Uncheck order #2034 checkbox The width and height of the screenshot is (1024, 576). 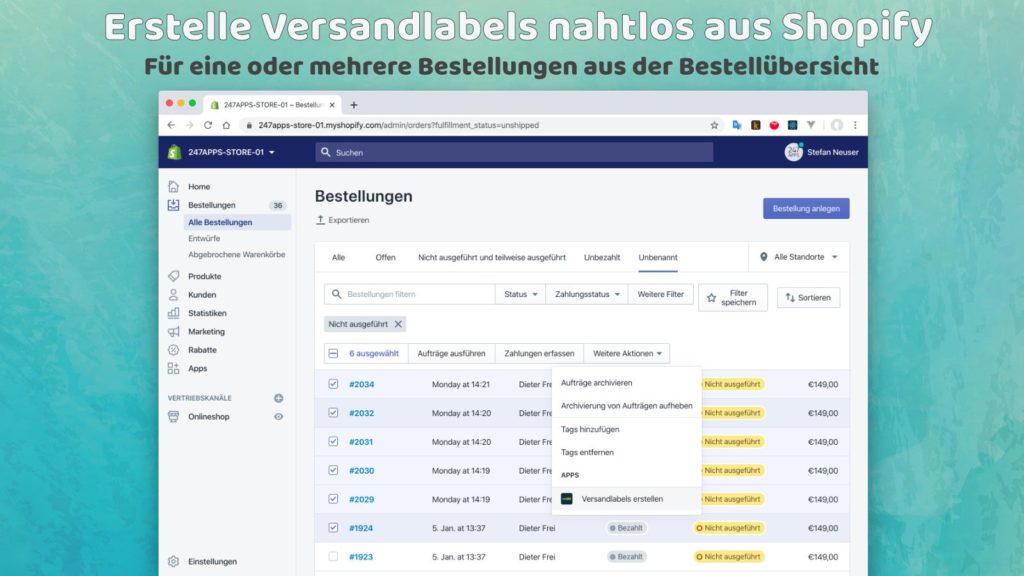pyautogui.click(x=333, y=384)
